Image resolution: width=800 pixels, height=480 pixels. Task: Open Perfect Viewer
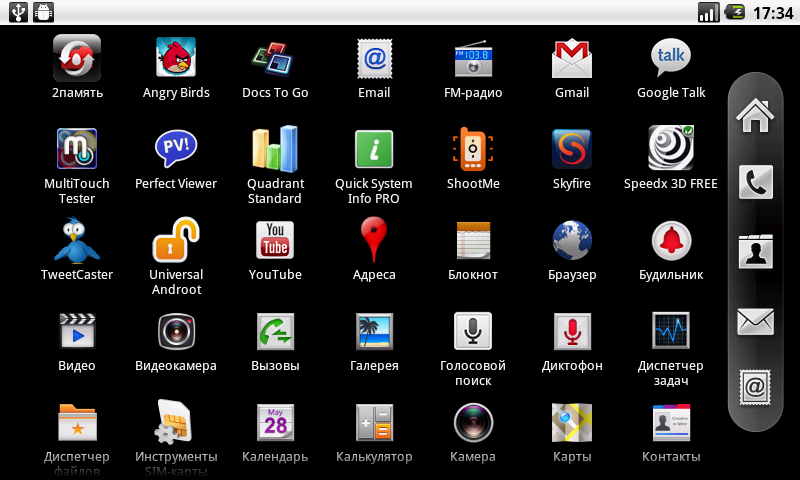176,148
